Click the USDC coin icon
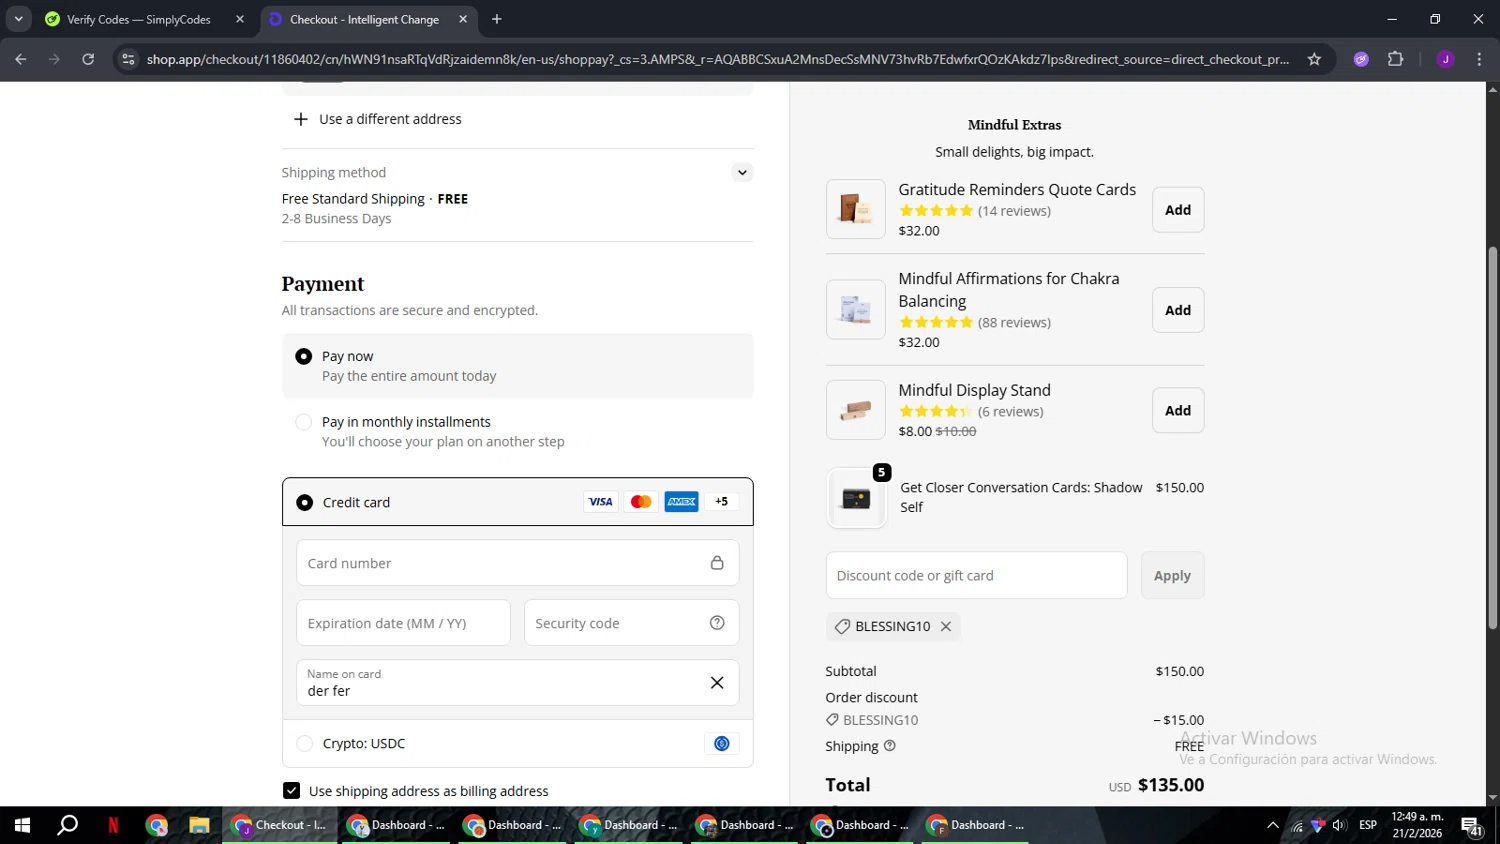Image resolution: width=1500 pixels, height=844 pixels. coord(722,743)
